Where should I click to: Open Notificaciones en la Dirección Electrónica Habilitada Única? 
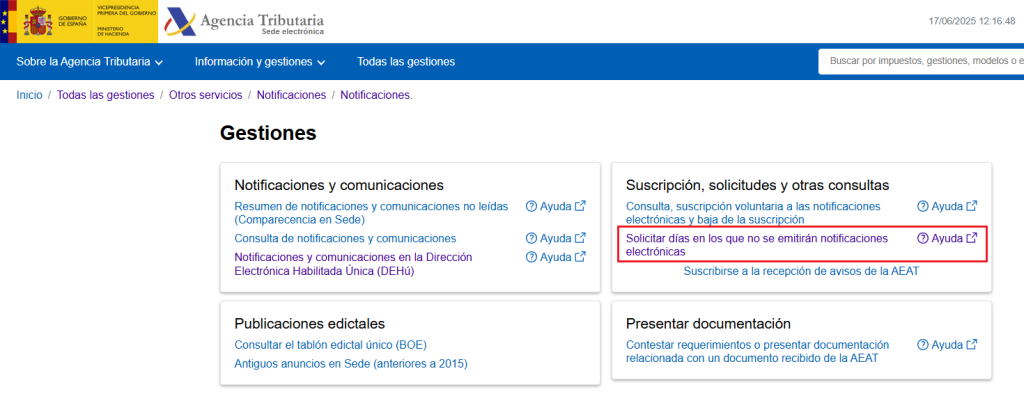pos(353,264)
